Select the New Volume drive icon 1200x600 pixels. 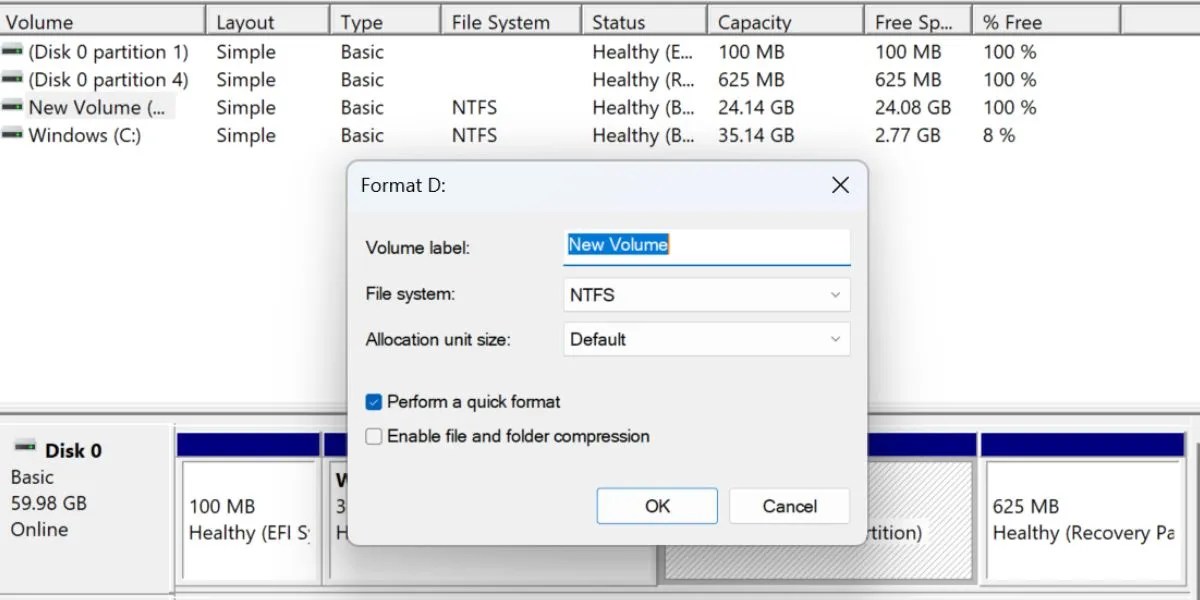[10, 107]
